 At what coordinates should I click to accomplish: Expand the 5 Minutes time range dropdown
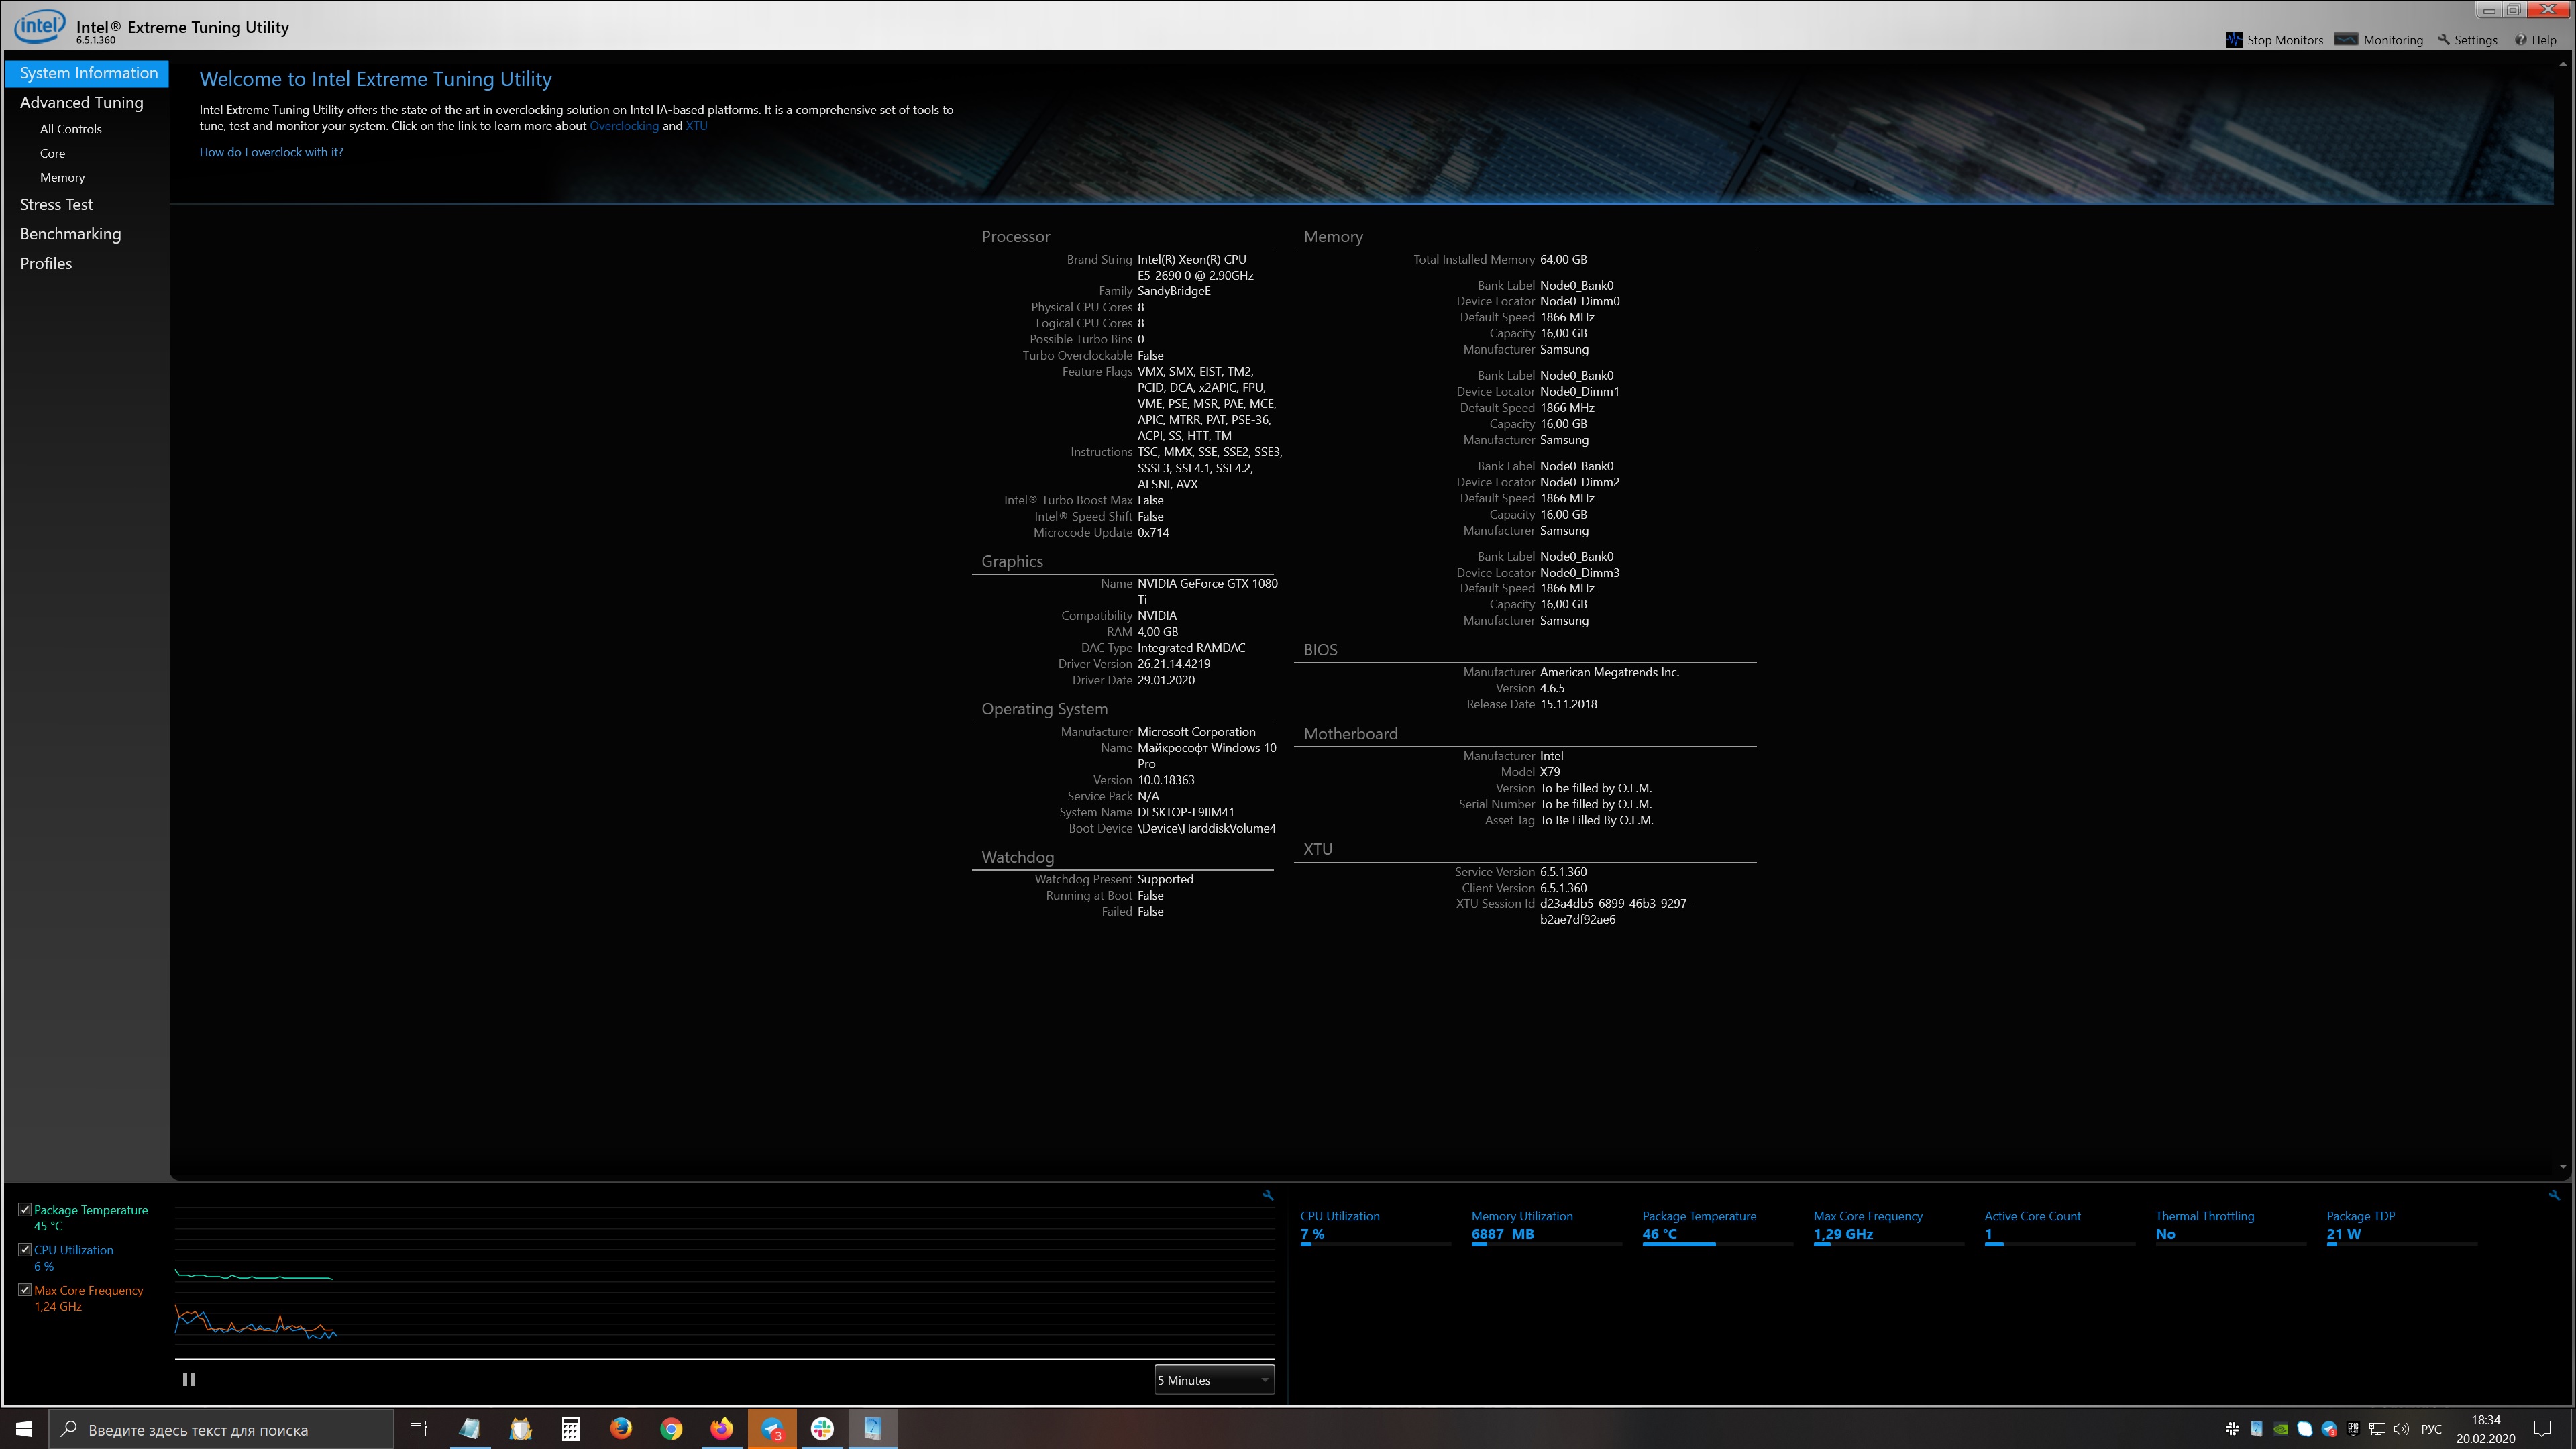tap(1213, 1380)
